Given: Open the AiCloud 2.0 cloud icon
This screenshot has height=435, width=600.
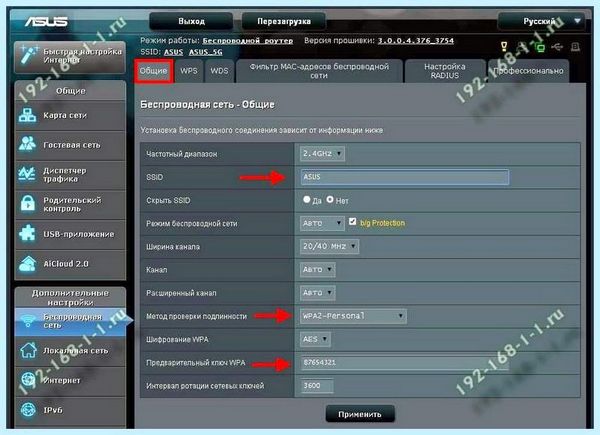Looking at the screenshot, I should tap(27, 264).
